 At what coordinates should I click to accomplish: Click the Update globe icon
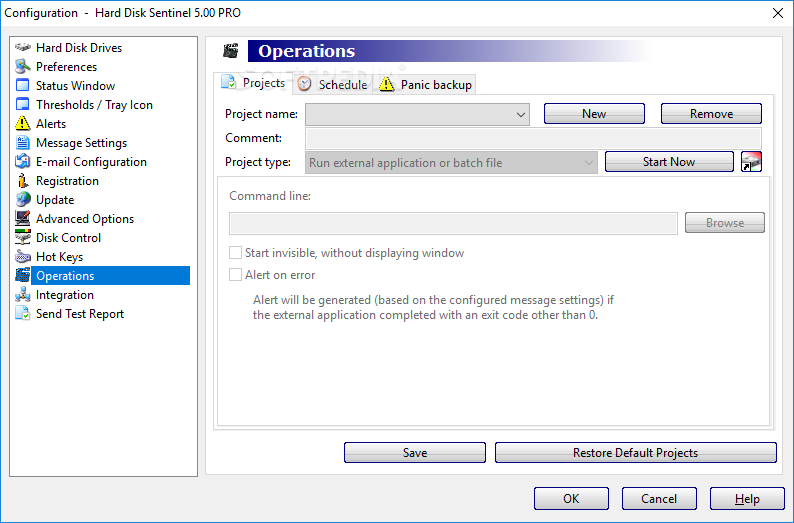coord(23,199)
